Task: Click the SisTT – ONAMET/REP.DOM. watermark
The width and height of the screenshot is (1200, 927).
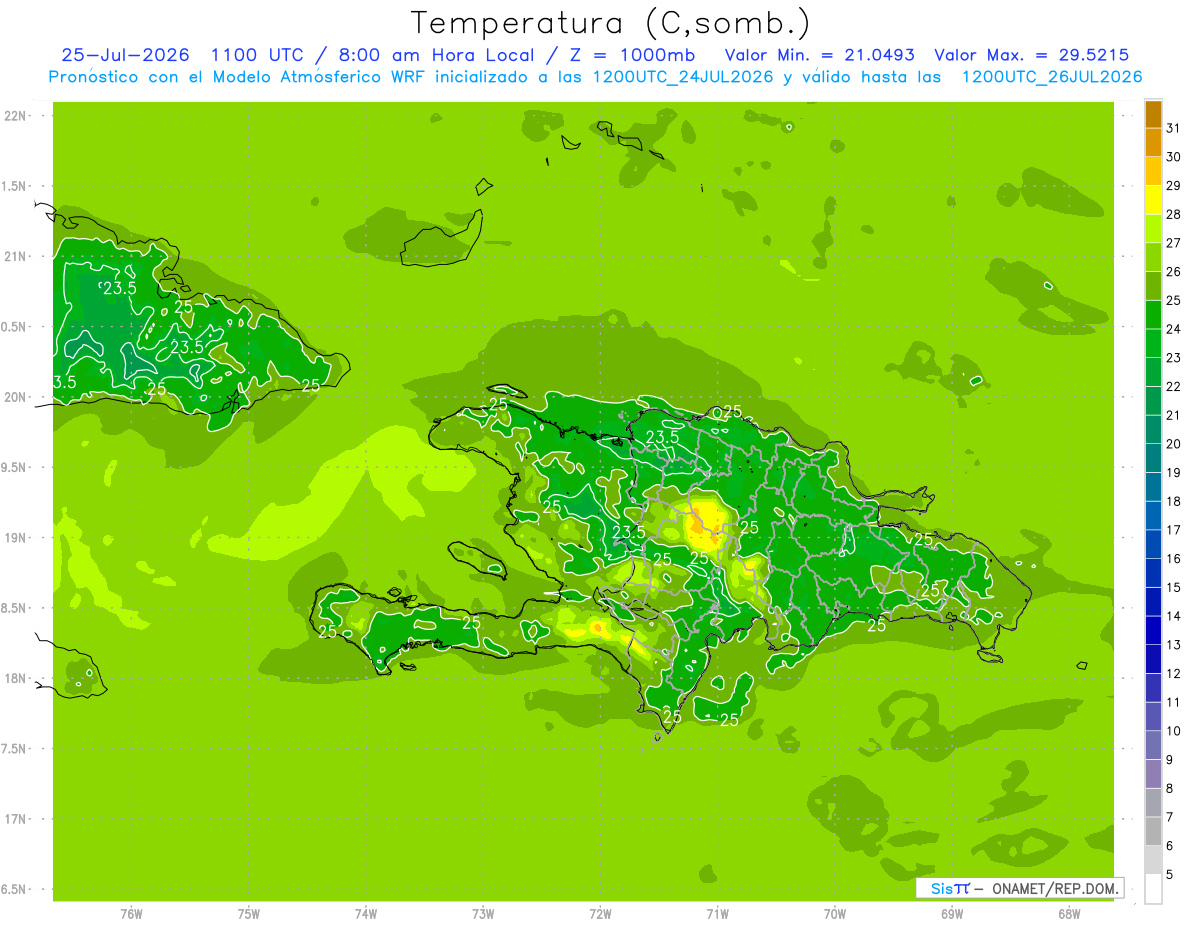Action: tap(1019, 888)
